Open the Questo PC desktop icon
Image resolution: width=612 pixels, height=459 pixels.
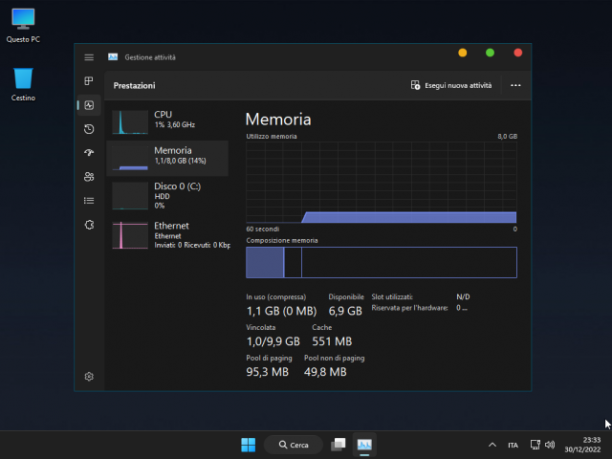click(23, 25)
